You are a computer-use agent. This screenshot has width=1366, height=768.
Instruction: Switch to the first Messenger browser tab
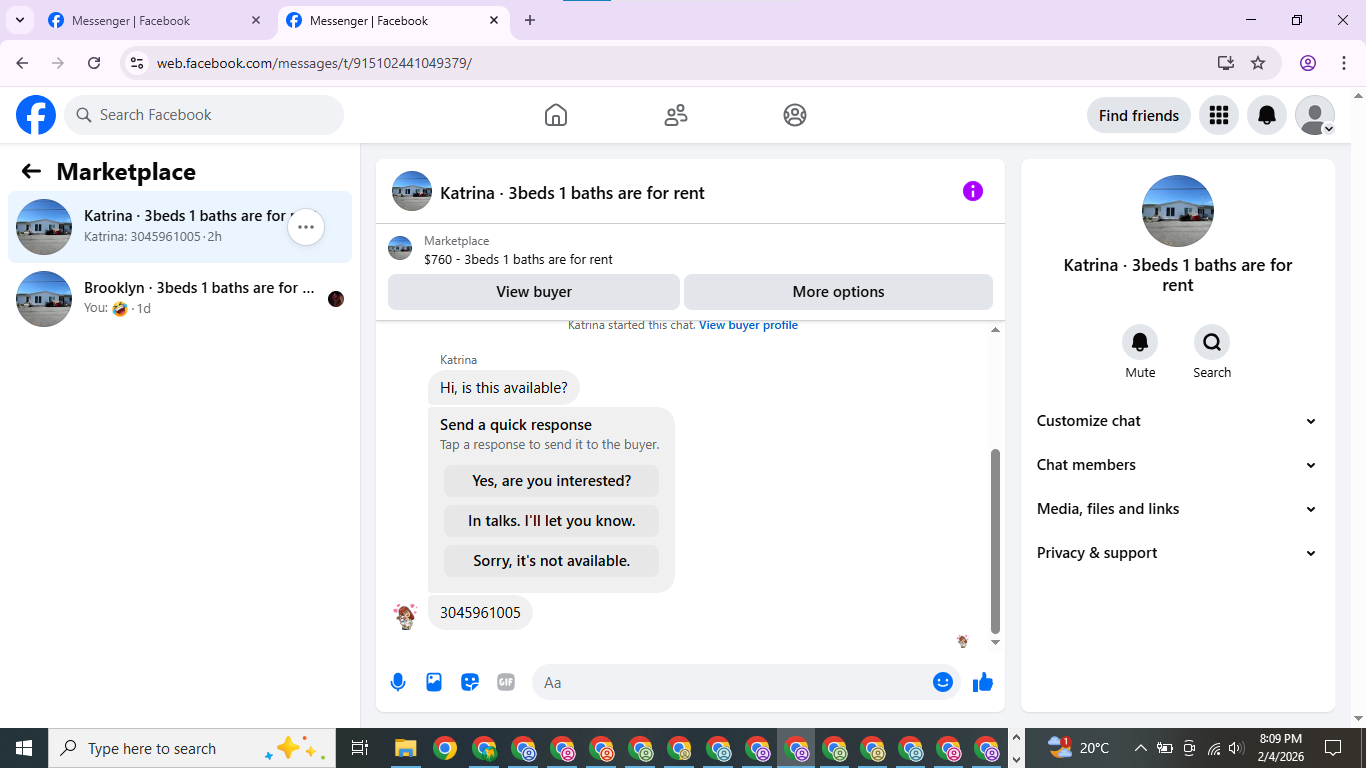point(155,20)
